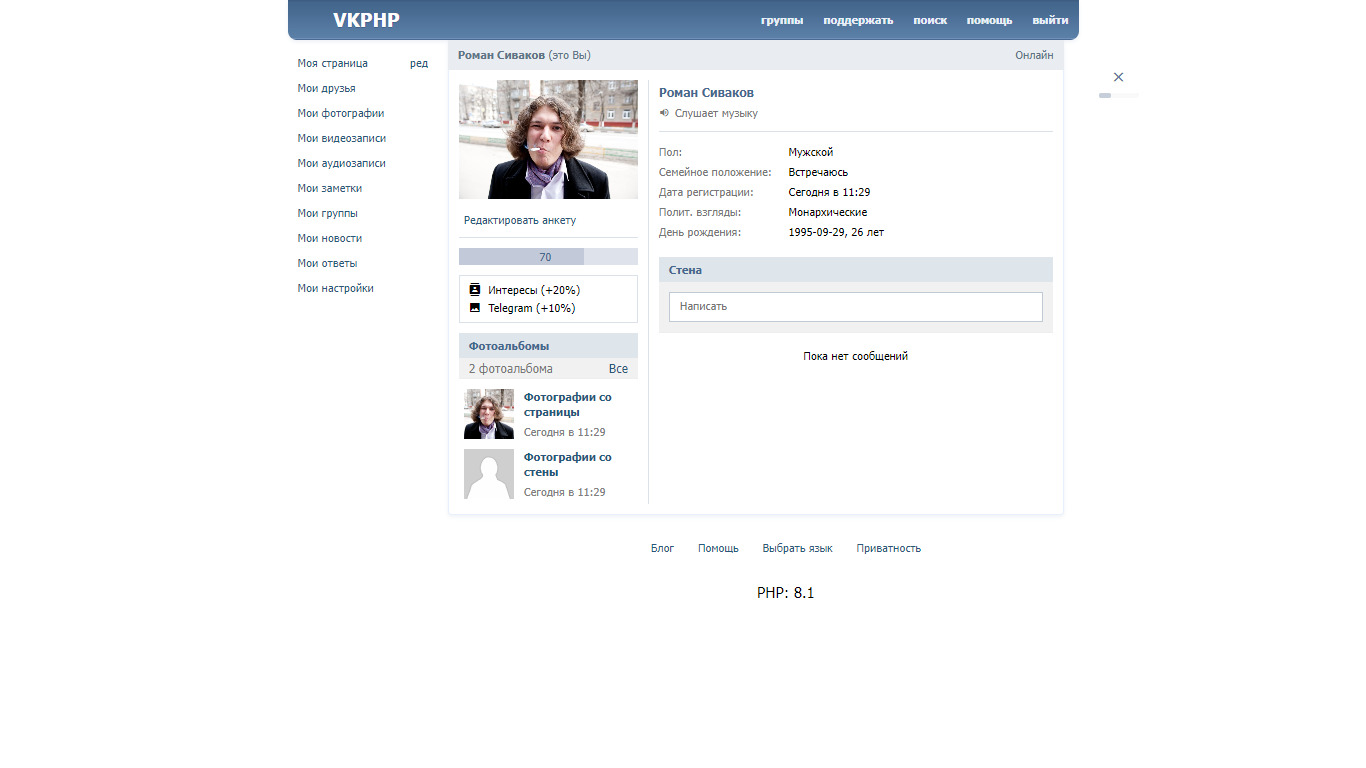Open Мои друзья in the sidebar
The height and width of the screenshot is (768, 1366).
pyautogui.click(x=326, y=88)
